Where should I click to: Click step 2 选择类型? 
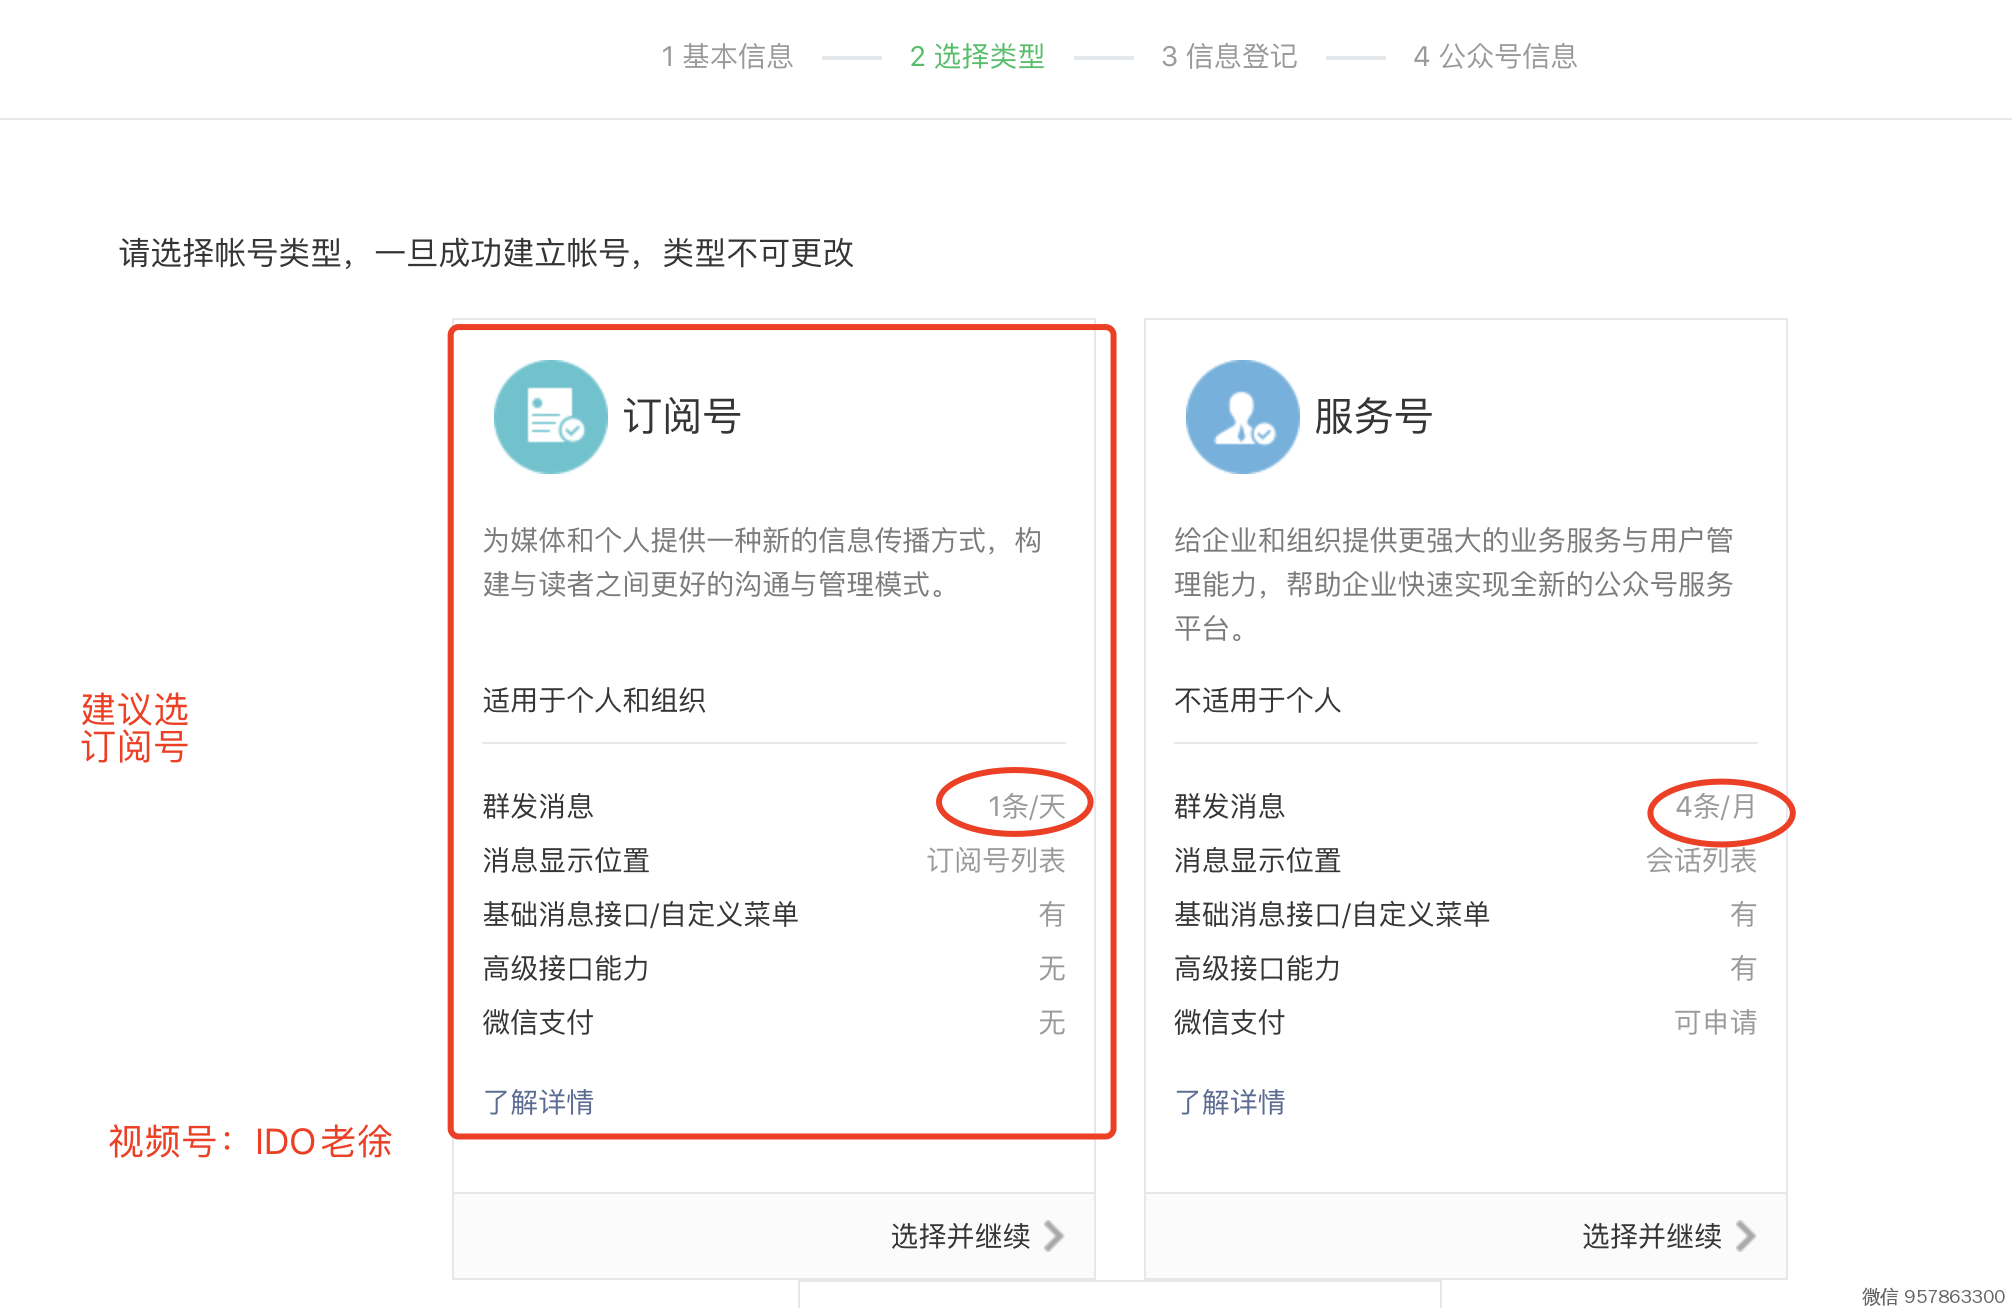tap(977, 56)
